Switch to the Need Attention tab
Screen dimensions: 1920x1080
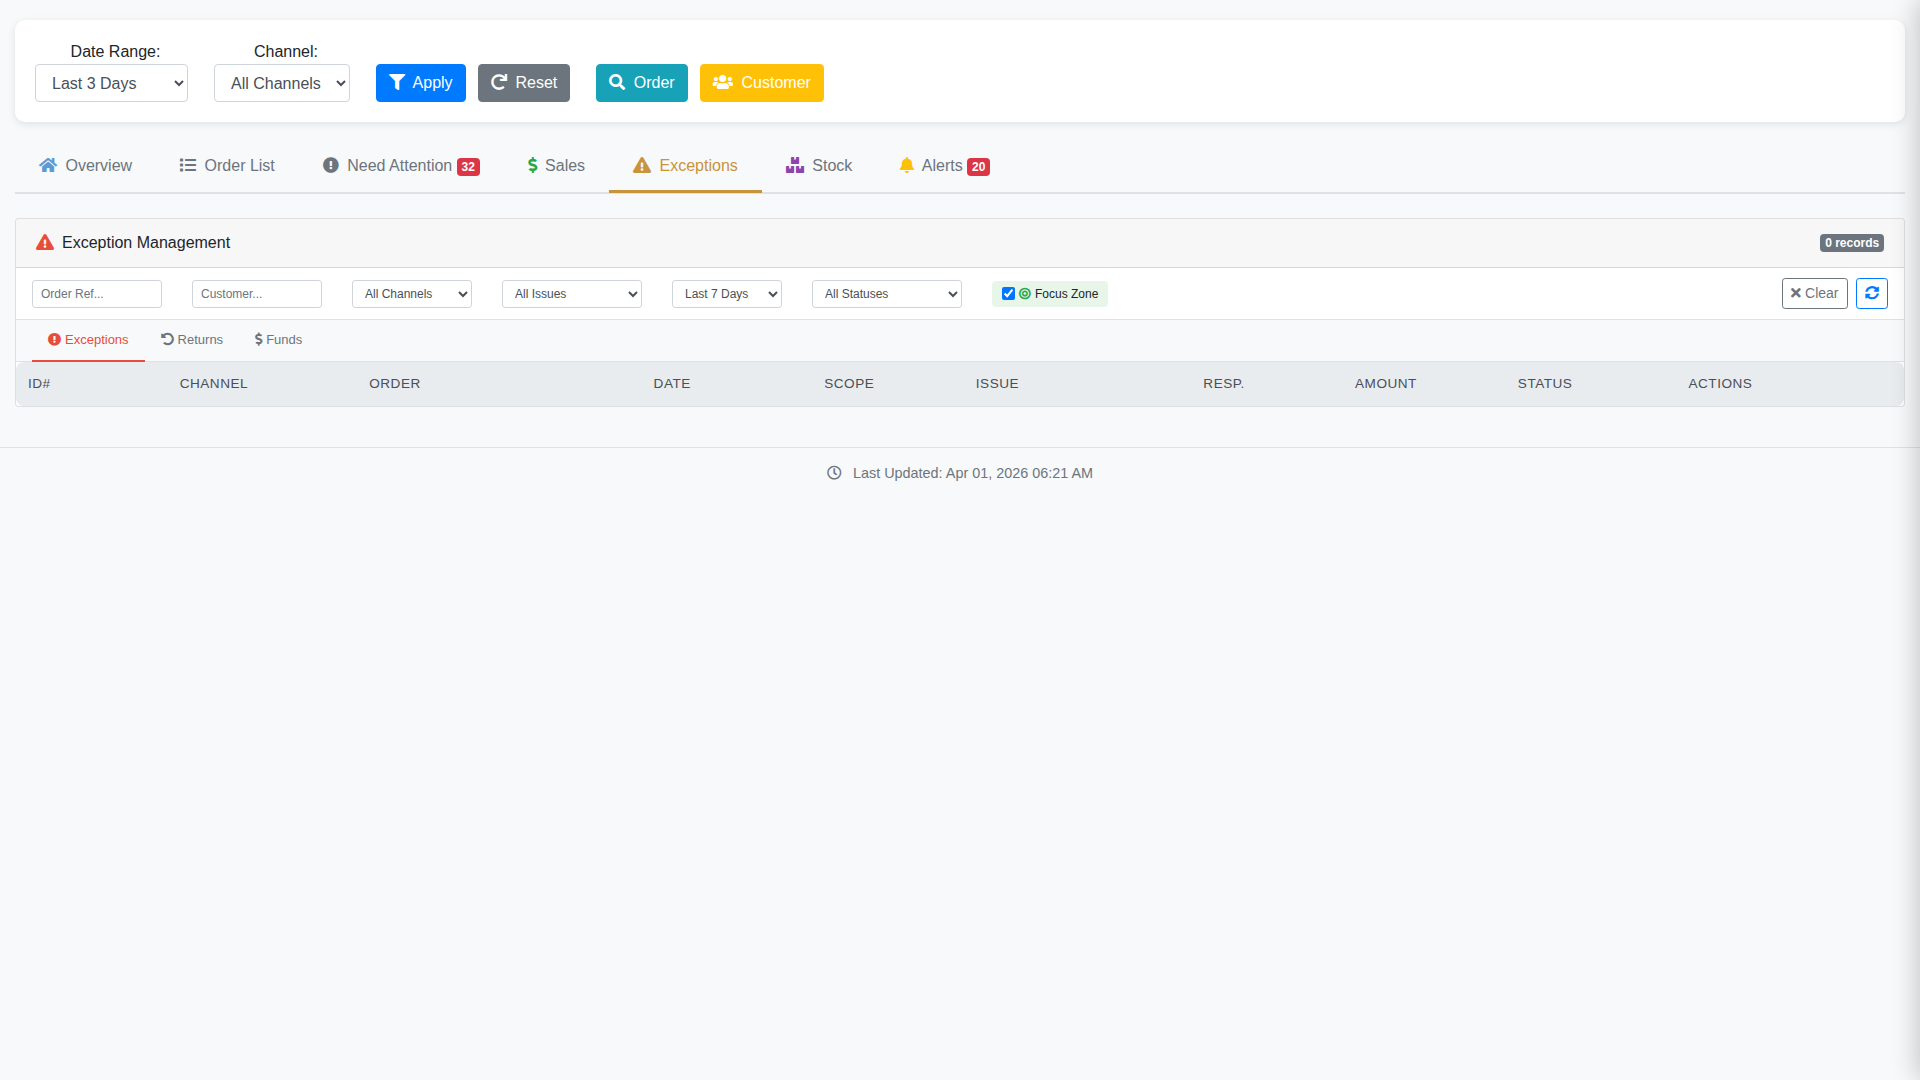(x=399, y=165)
